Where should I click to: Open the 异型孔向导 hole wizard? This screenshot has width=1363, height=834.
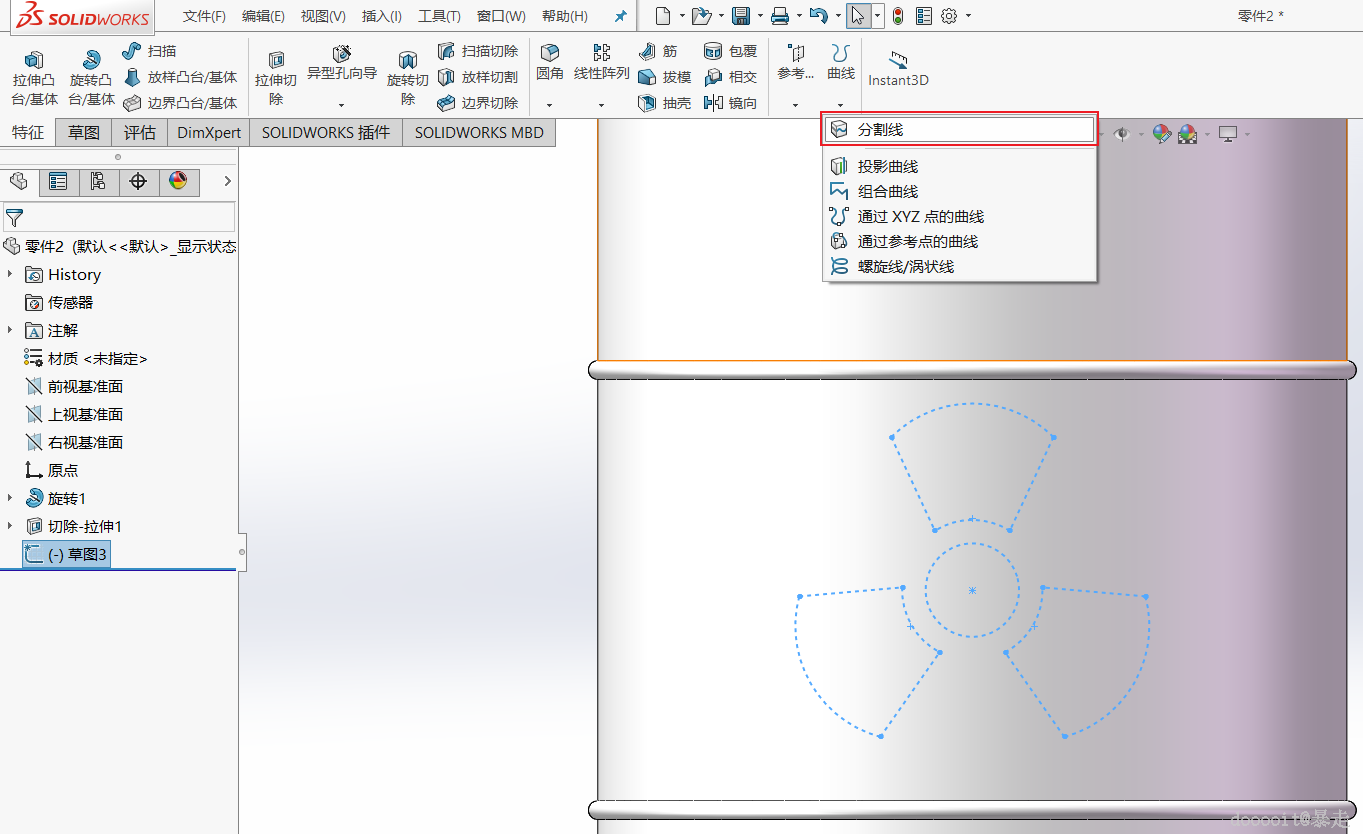coord(341,62)
